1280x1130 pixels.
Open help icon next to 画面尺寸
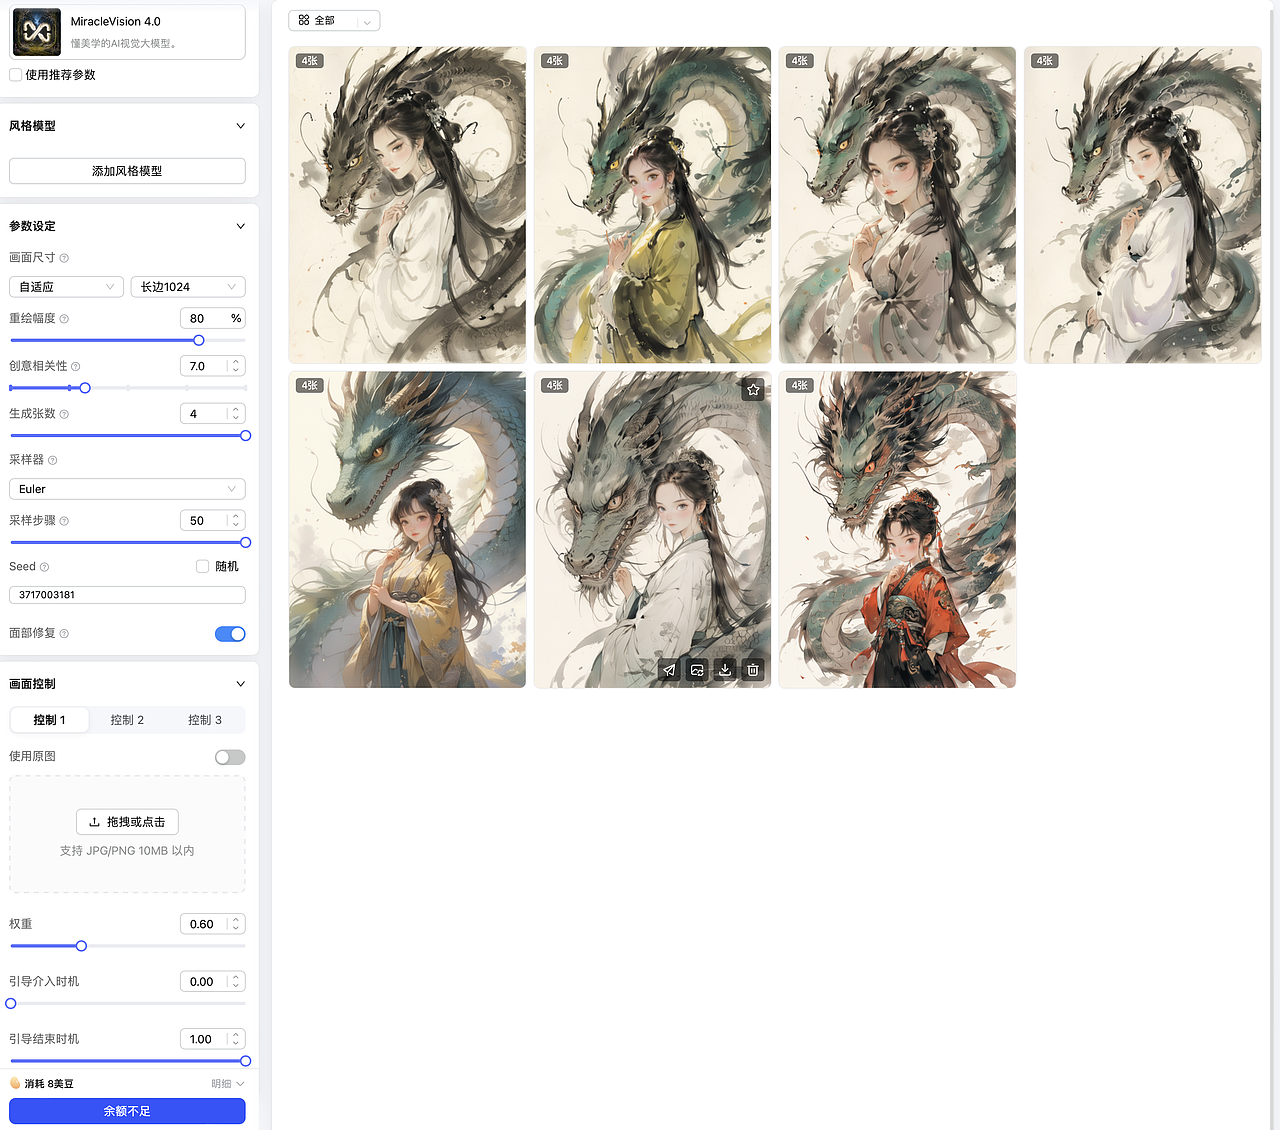(64, 258)
